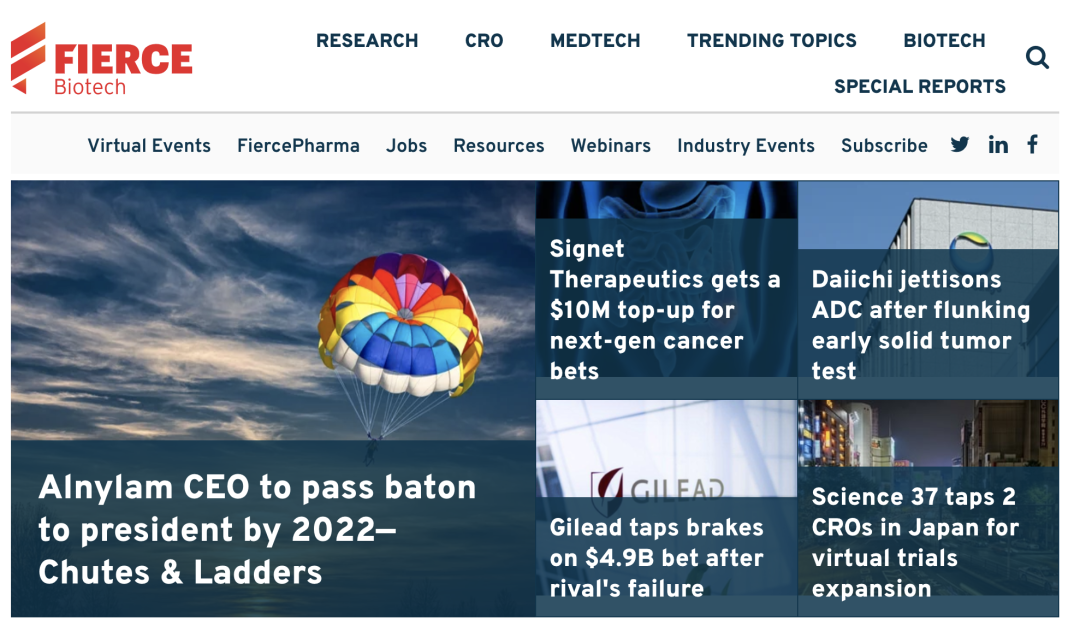1080x625 pixels.
Task: Open SPECIAL REPORTS
Action: (x=920, y=87)
